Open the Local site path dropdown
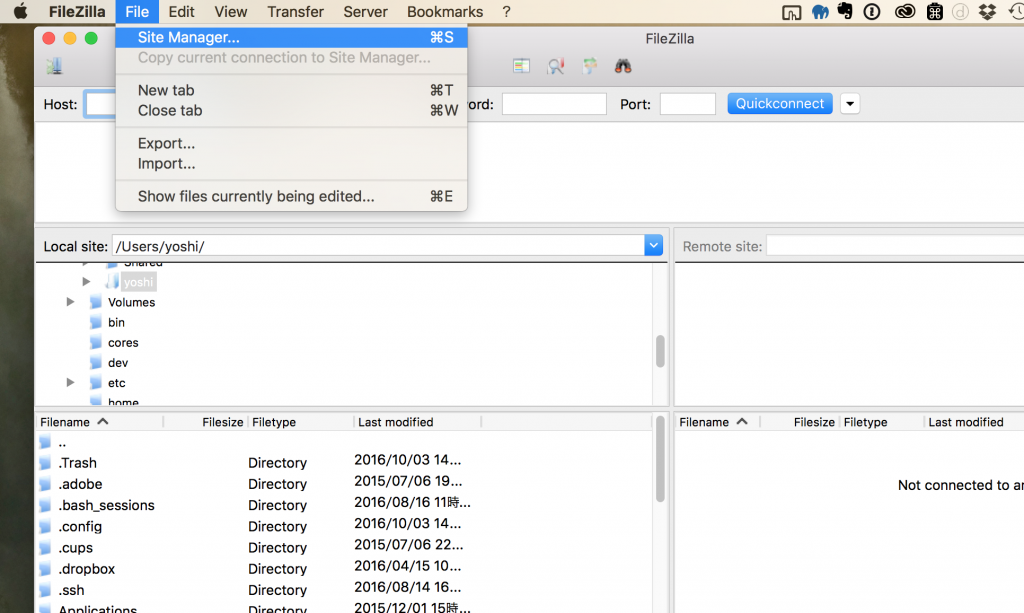 pos(654,245)
